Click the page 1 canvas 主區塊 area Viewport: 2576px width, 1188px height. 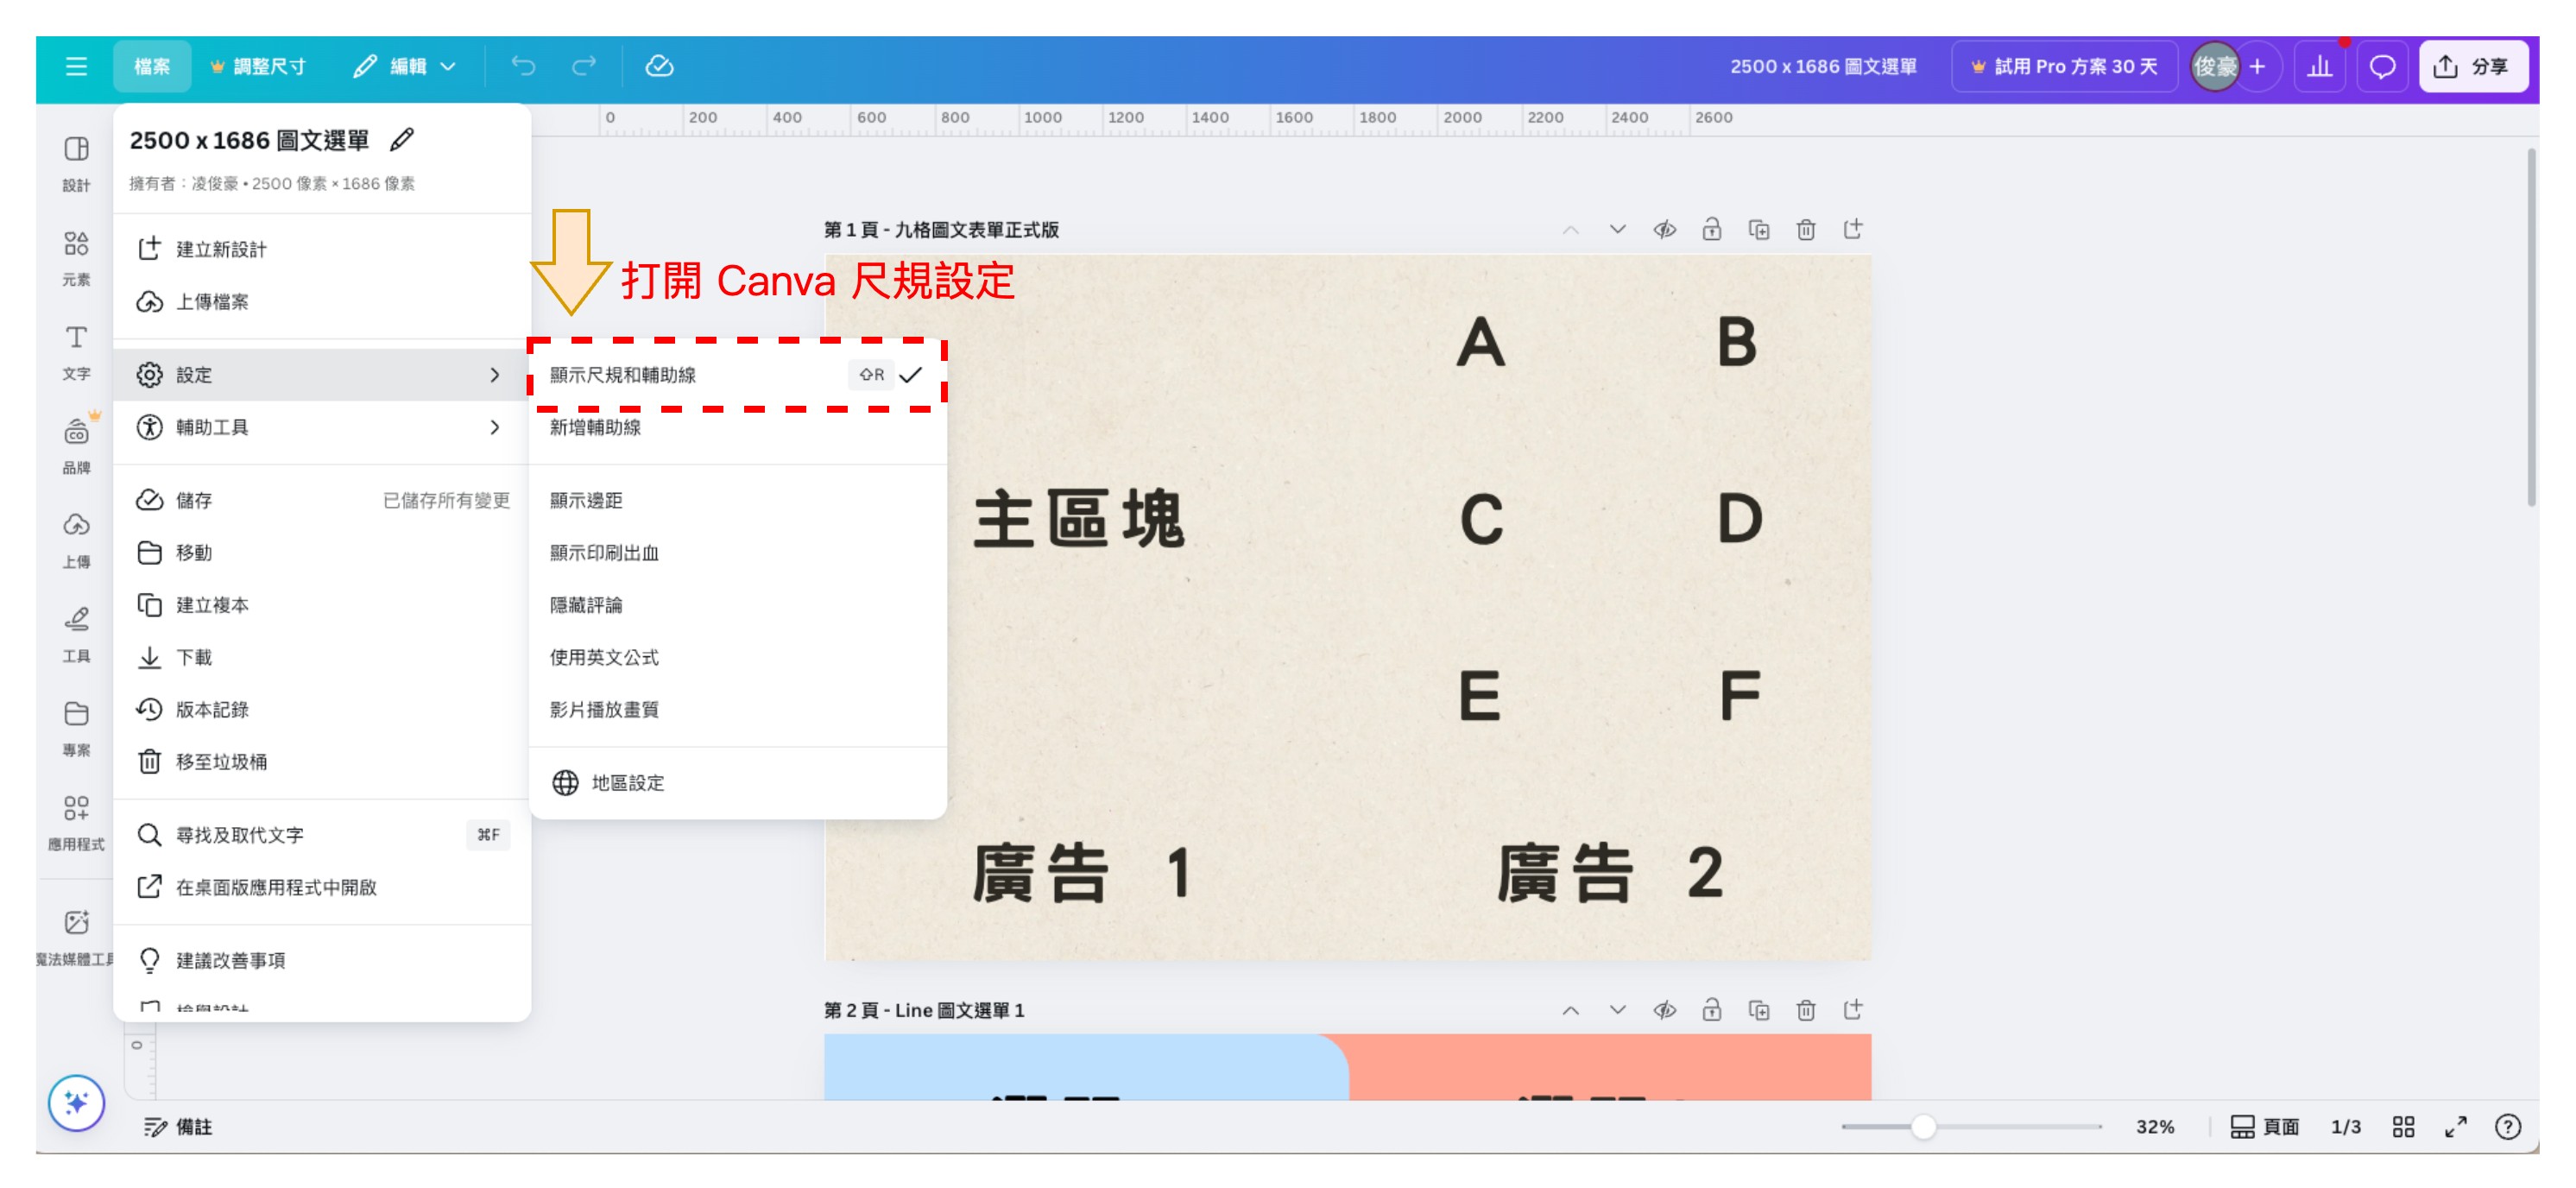point(1078,520)
